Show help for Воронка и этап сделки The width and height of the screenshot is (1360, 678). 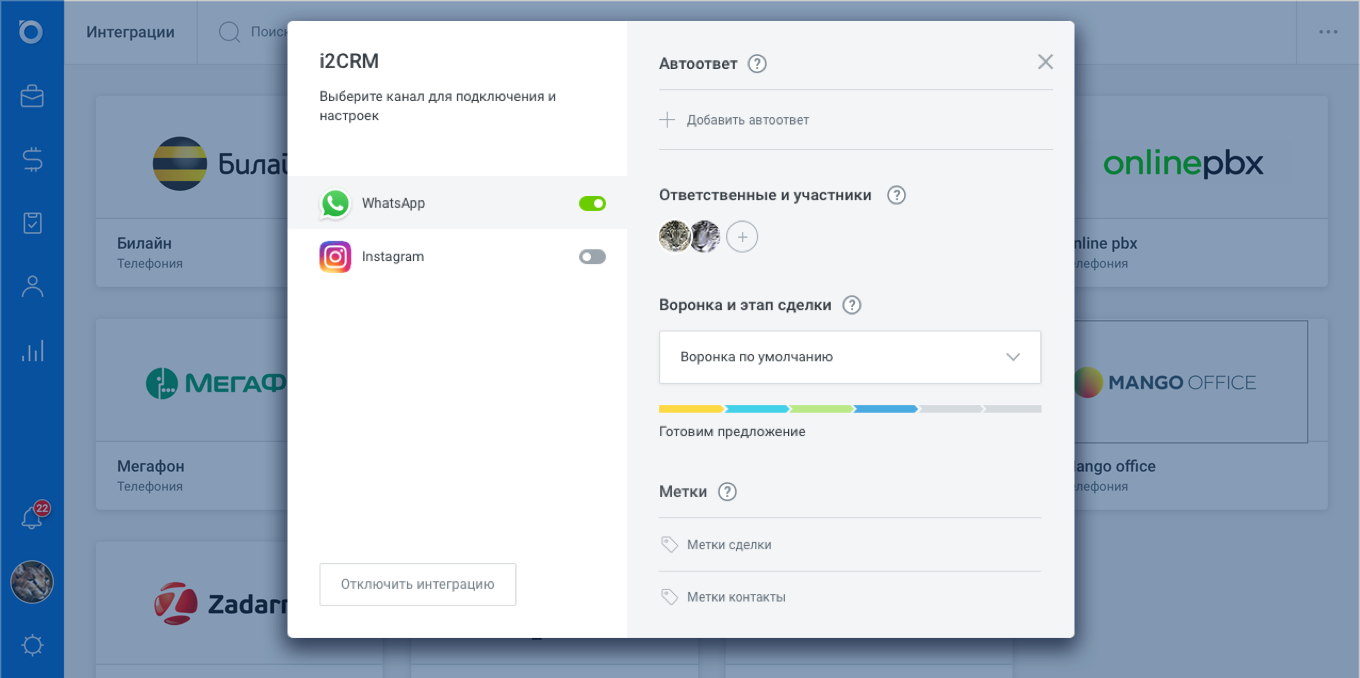tap(851, 305)
